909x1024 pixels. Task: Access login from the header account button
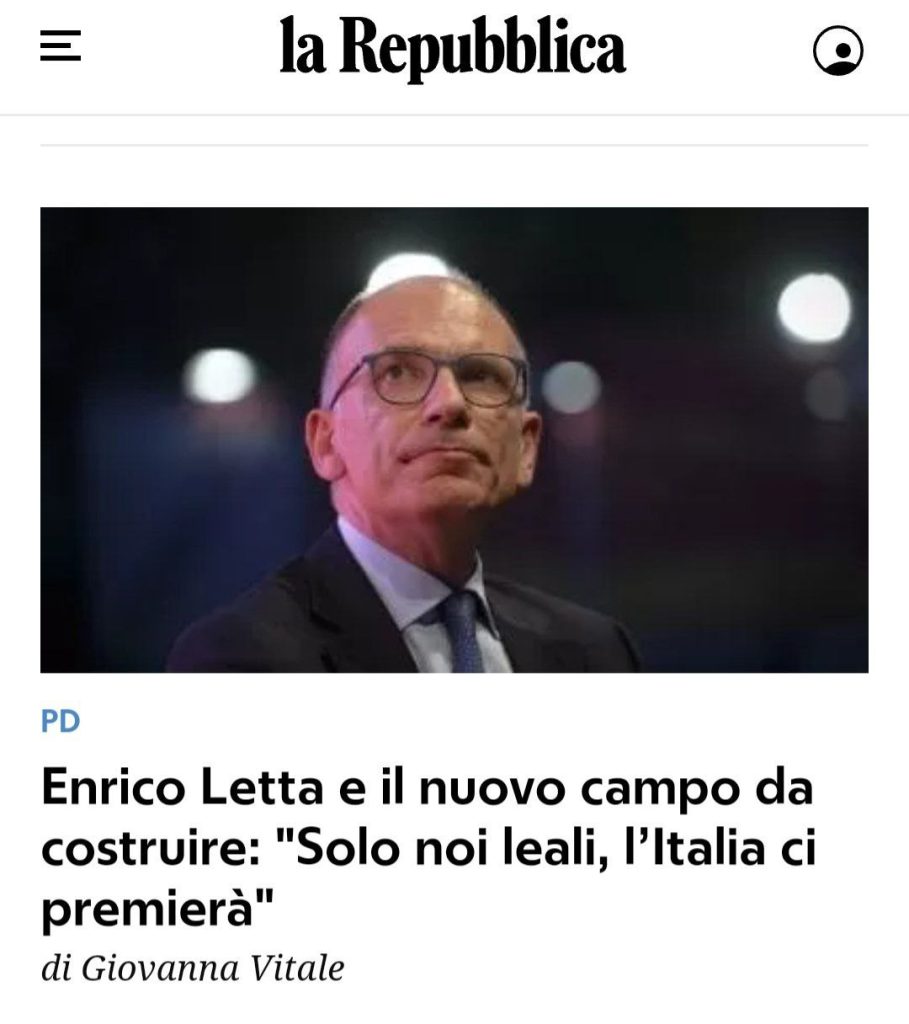(838, 50)
